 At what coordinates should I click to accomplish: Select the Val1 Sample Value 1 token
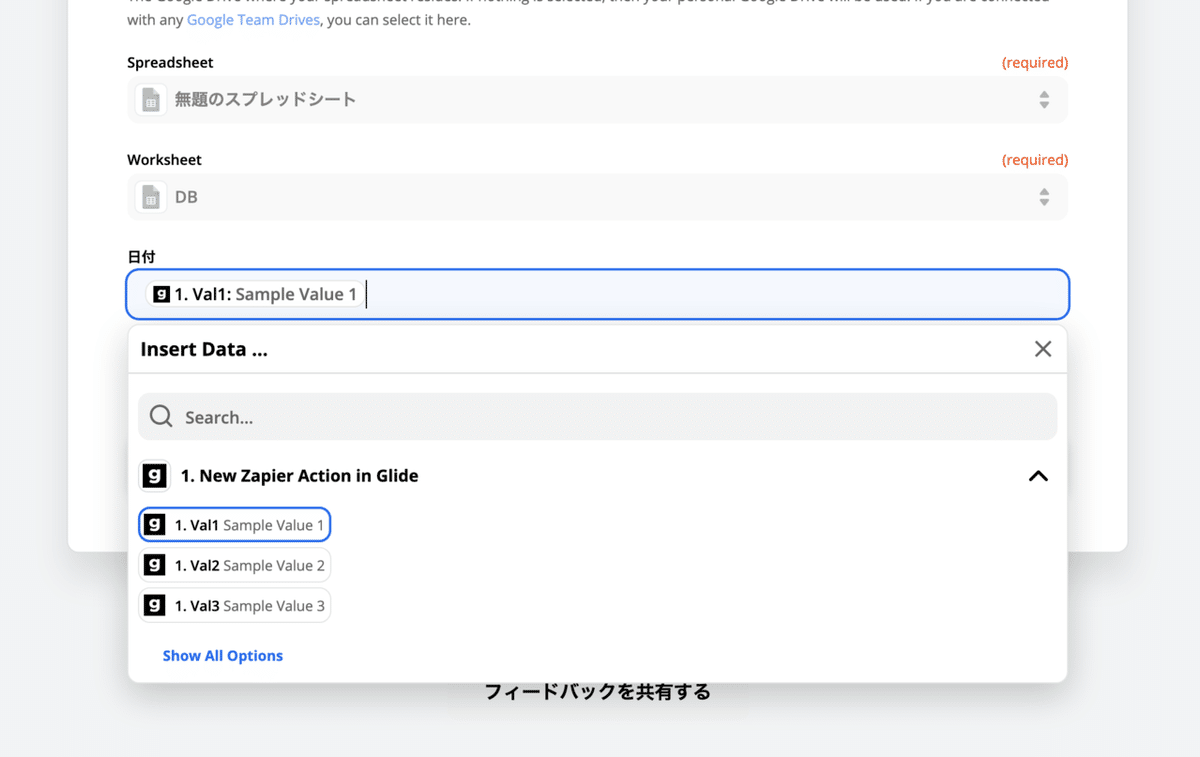point(234,524)
